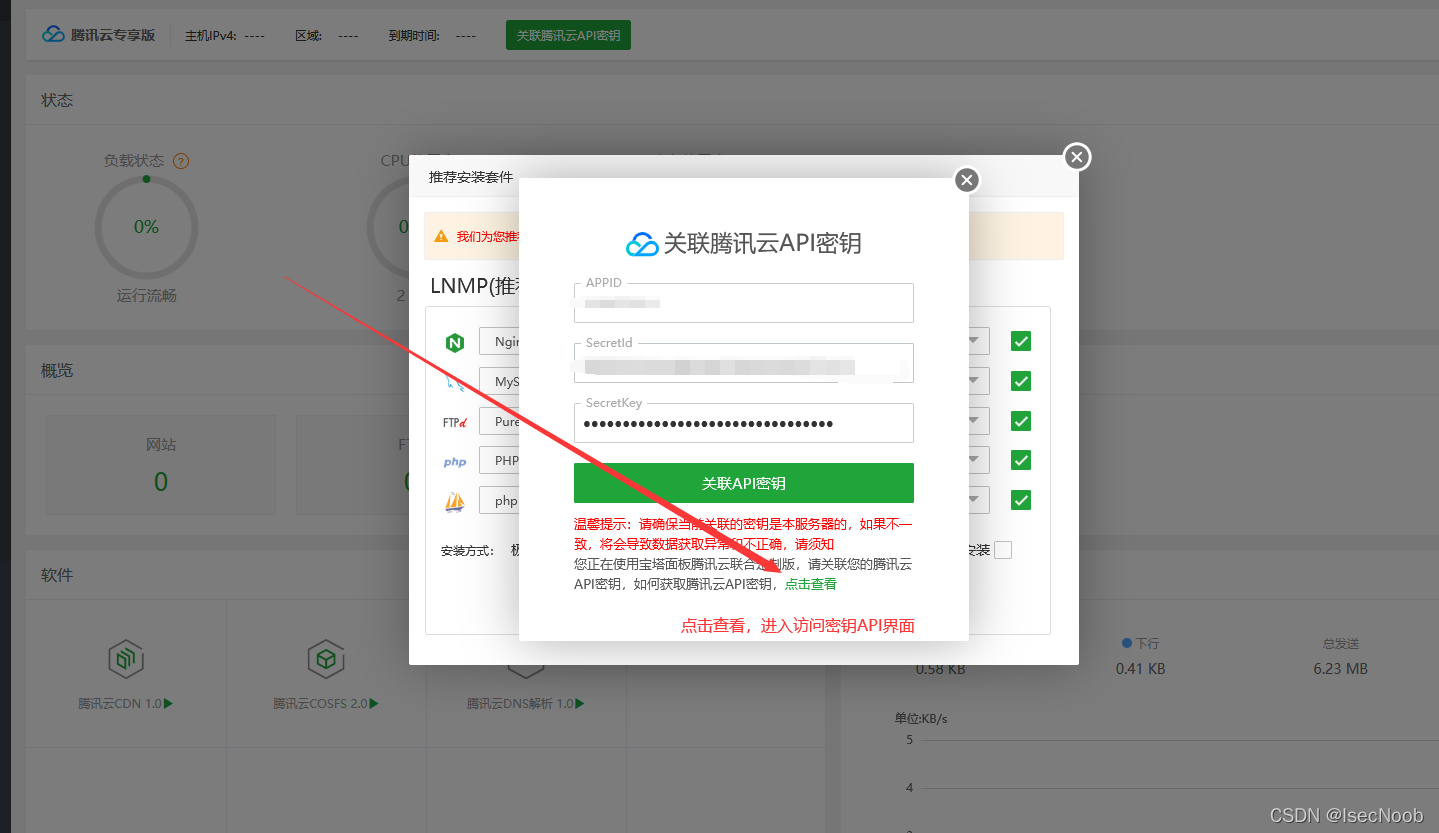Click the 腾讯云专享版 cloud logo

pos(53,34)
